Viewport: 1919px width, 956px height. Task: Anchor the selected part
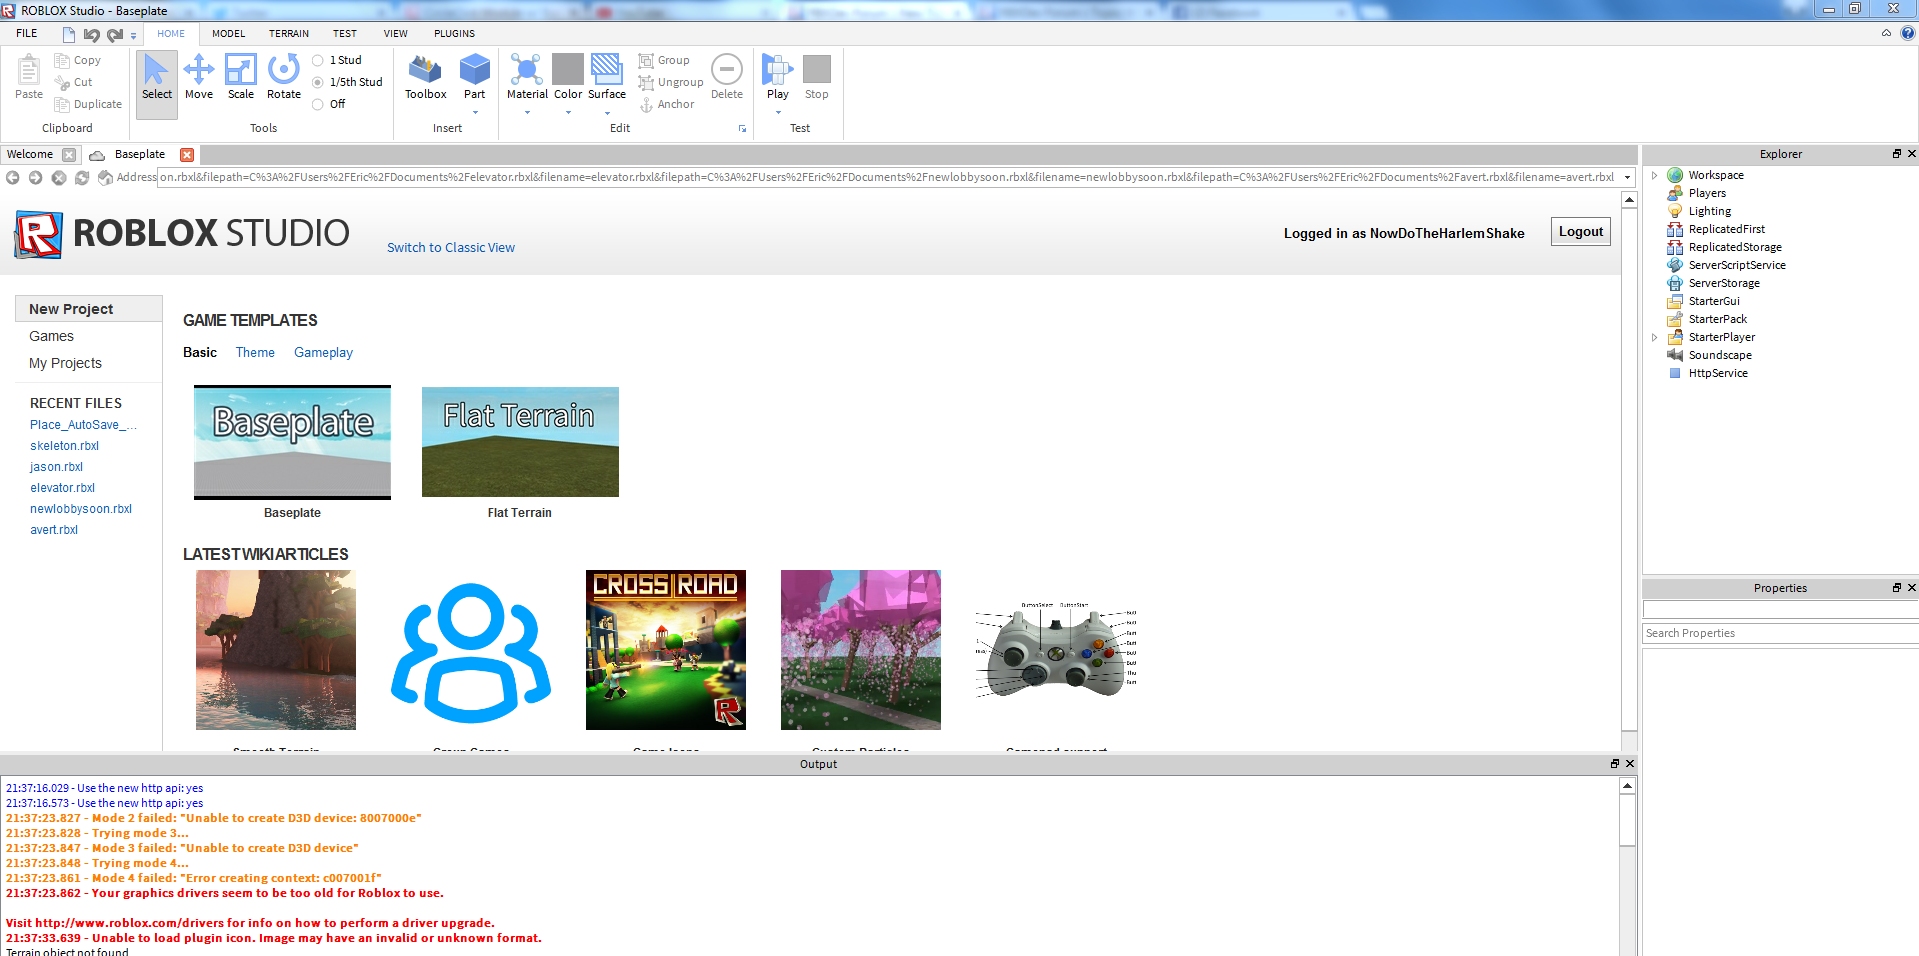[x=667, y=104]
